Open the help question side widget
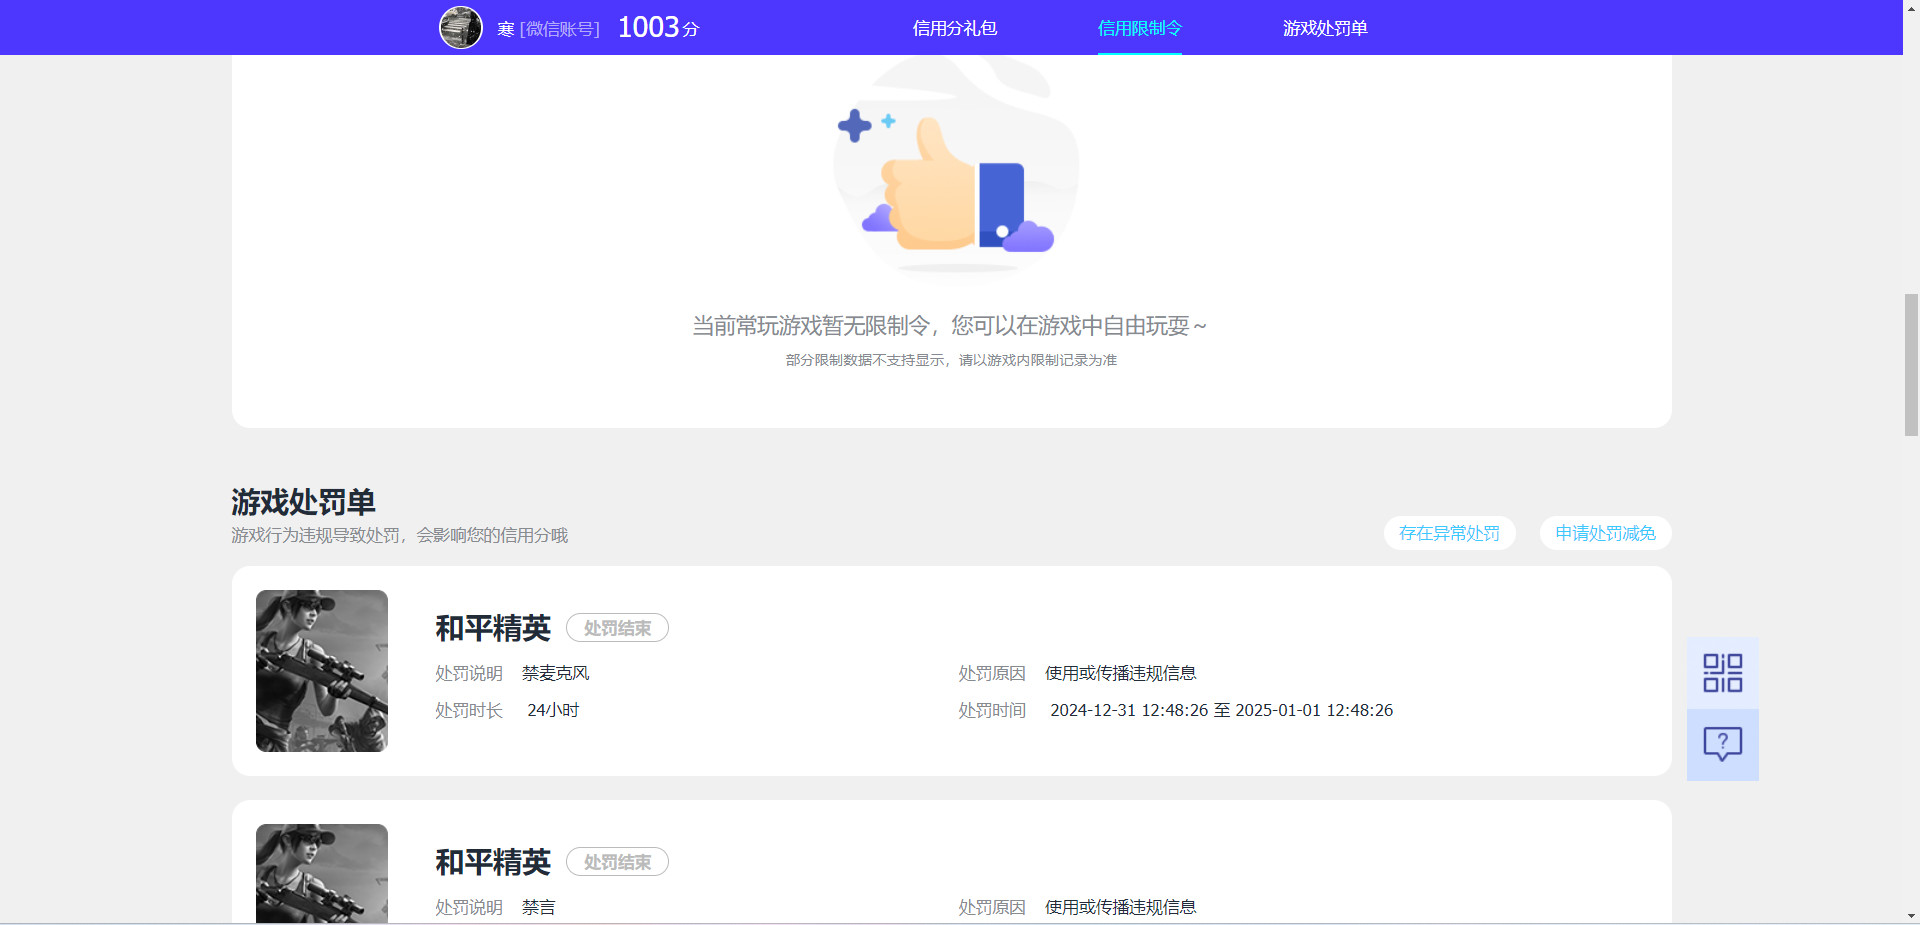The height and width of the screenshot is (925, 1920). pyautogui.click(x=1722, y=744)
